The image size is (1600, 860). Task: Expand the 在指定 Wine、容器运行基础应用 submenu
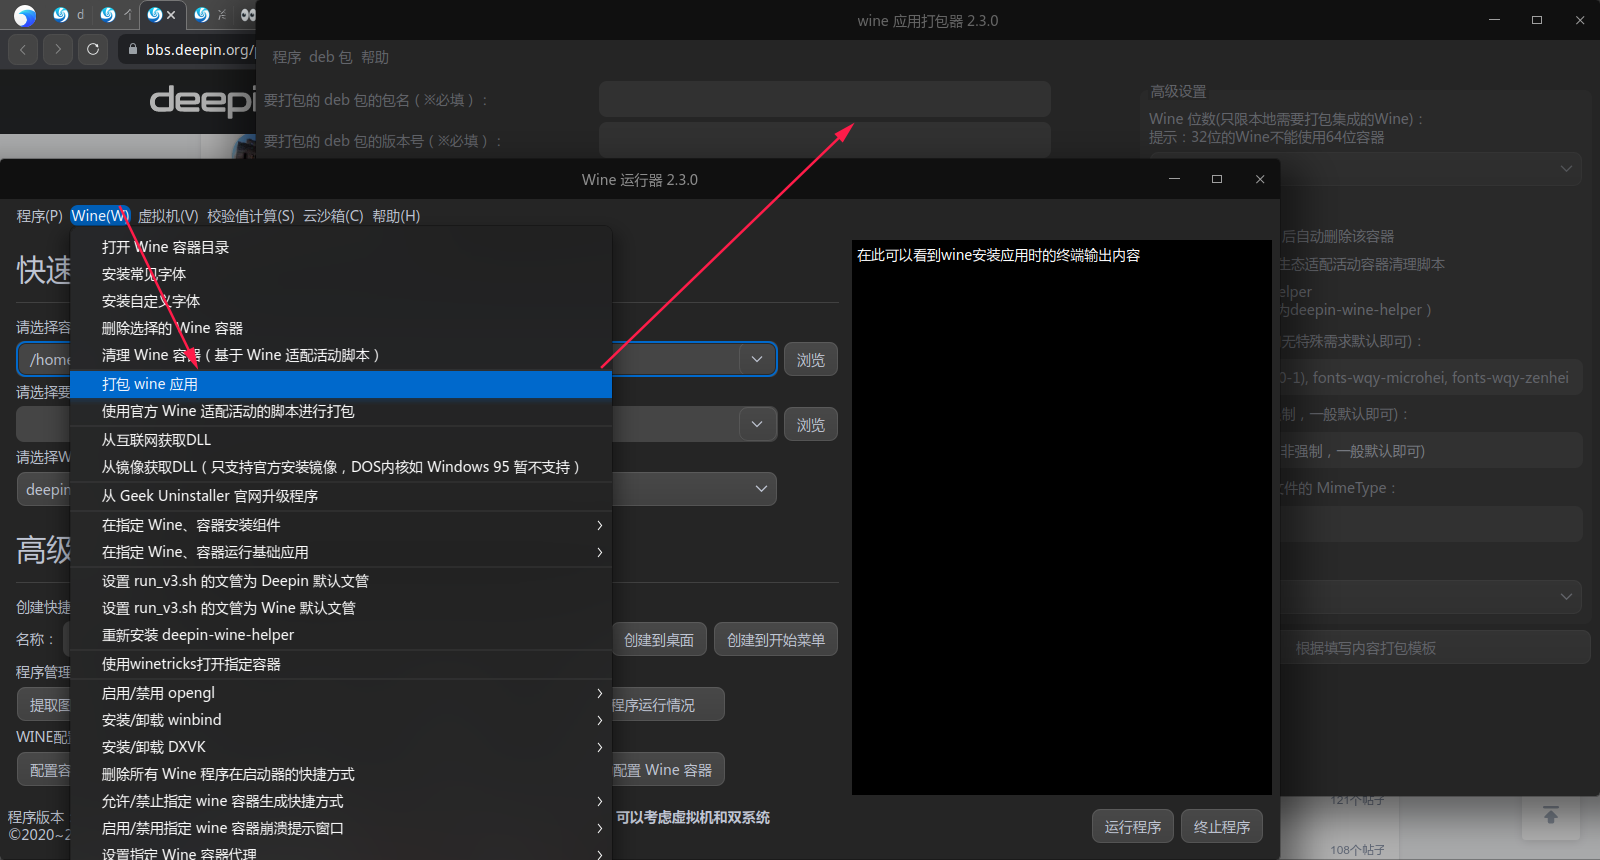[341, 552]
